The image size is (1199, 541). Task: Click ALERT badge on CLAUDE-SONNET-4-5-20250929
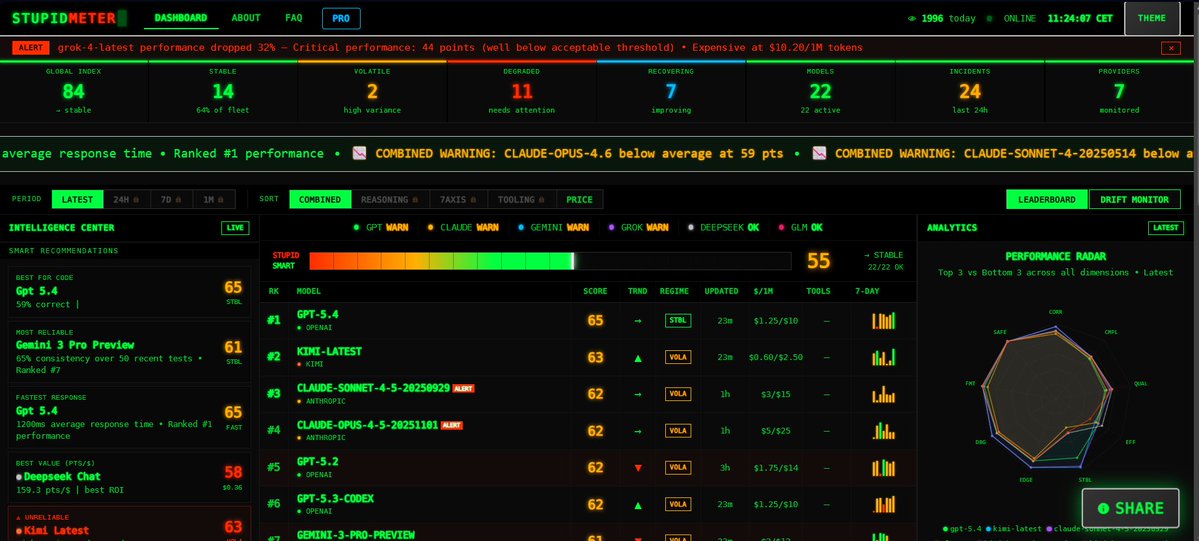[x=463, y=389]
